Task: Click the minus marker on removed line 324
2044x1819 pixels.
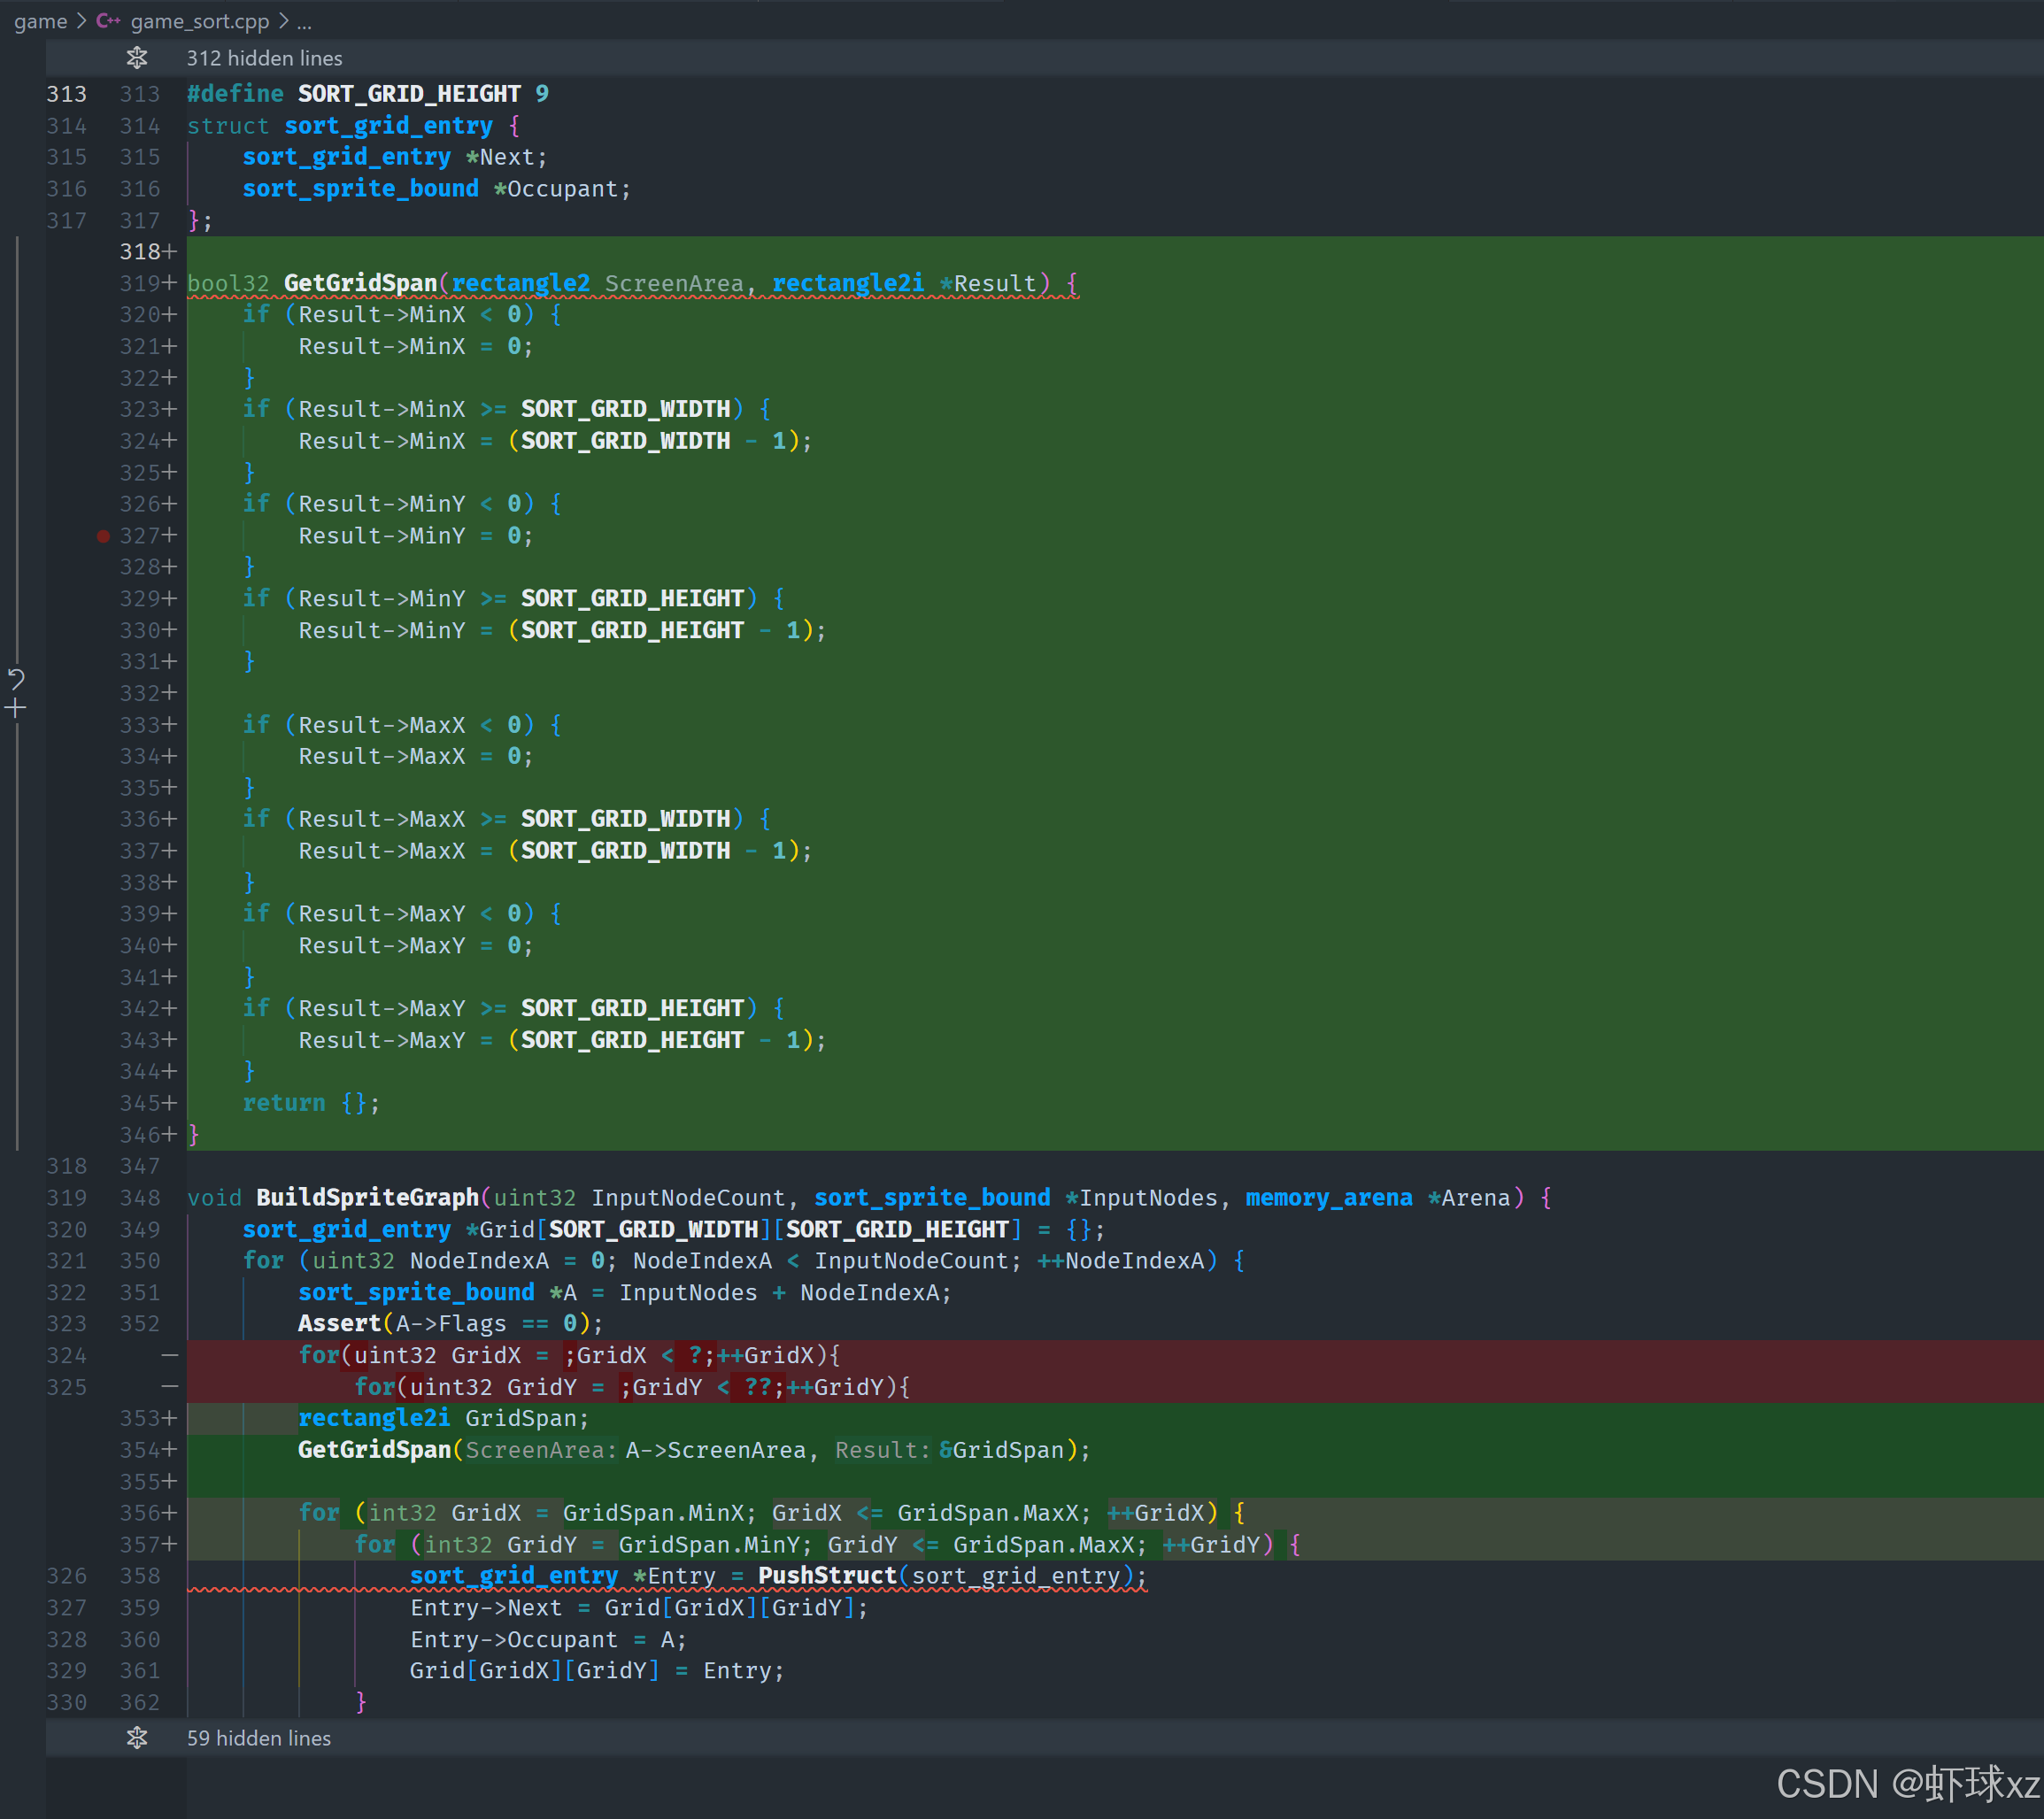Action: [170, 1355]
